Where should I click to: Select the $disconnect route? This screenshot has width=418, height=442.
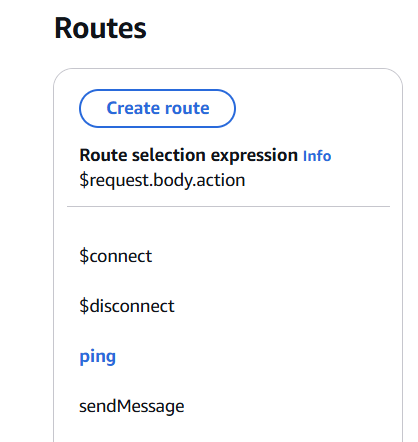[x=127, y=306]
